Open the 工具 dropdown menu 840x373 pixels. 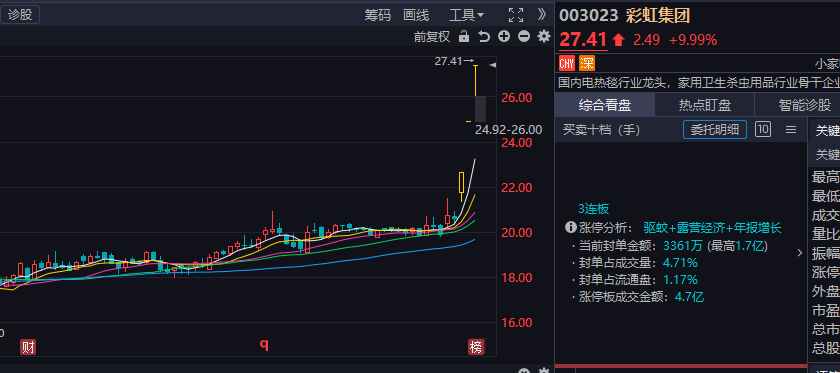click(466, 15)
